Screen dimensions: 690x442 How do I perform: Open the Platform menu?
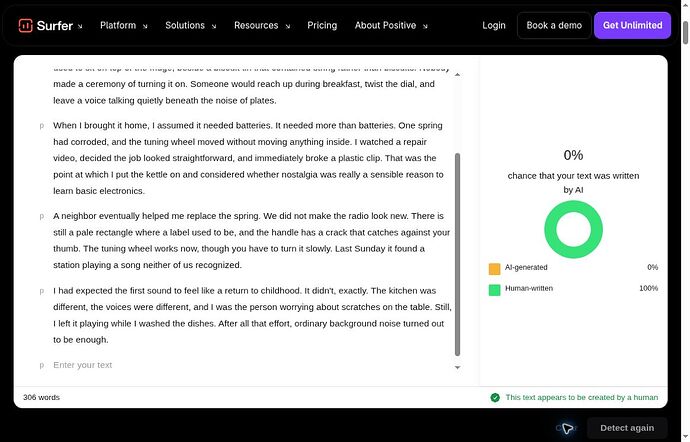coord(118,26)
